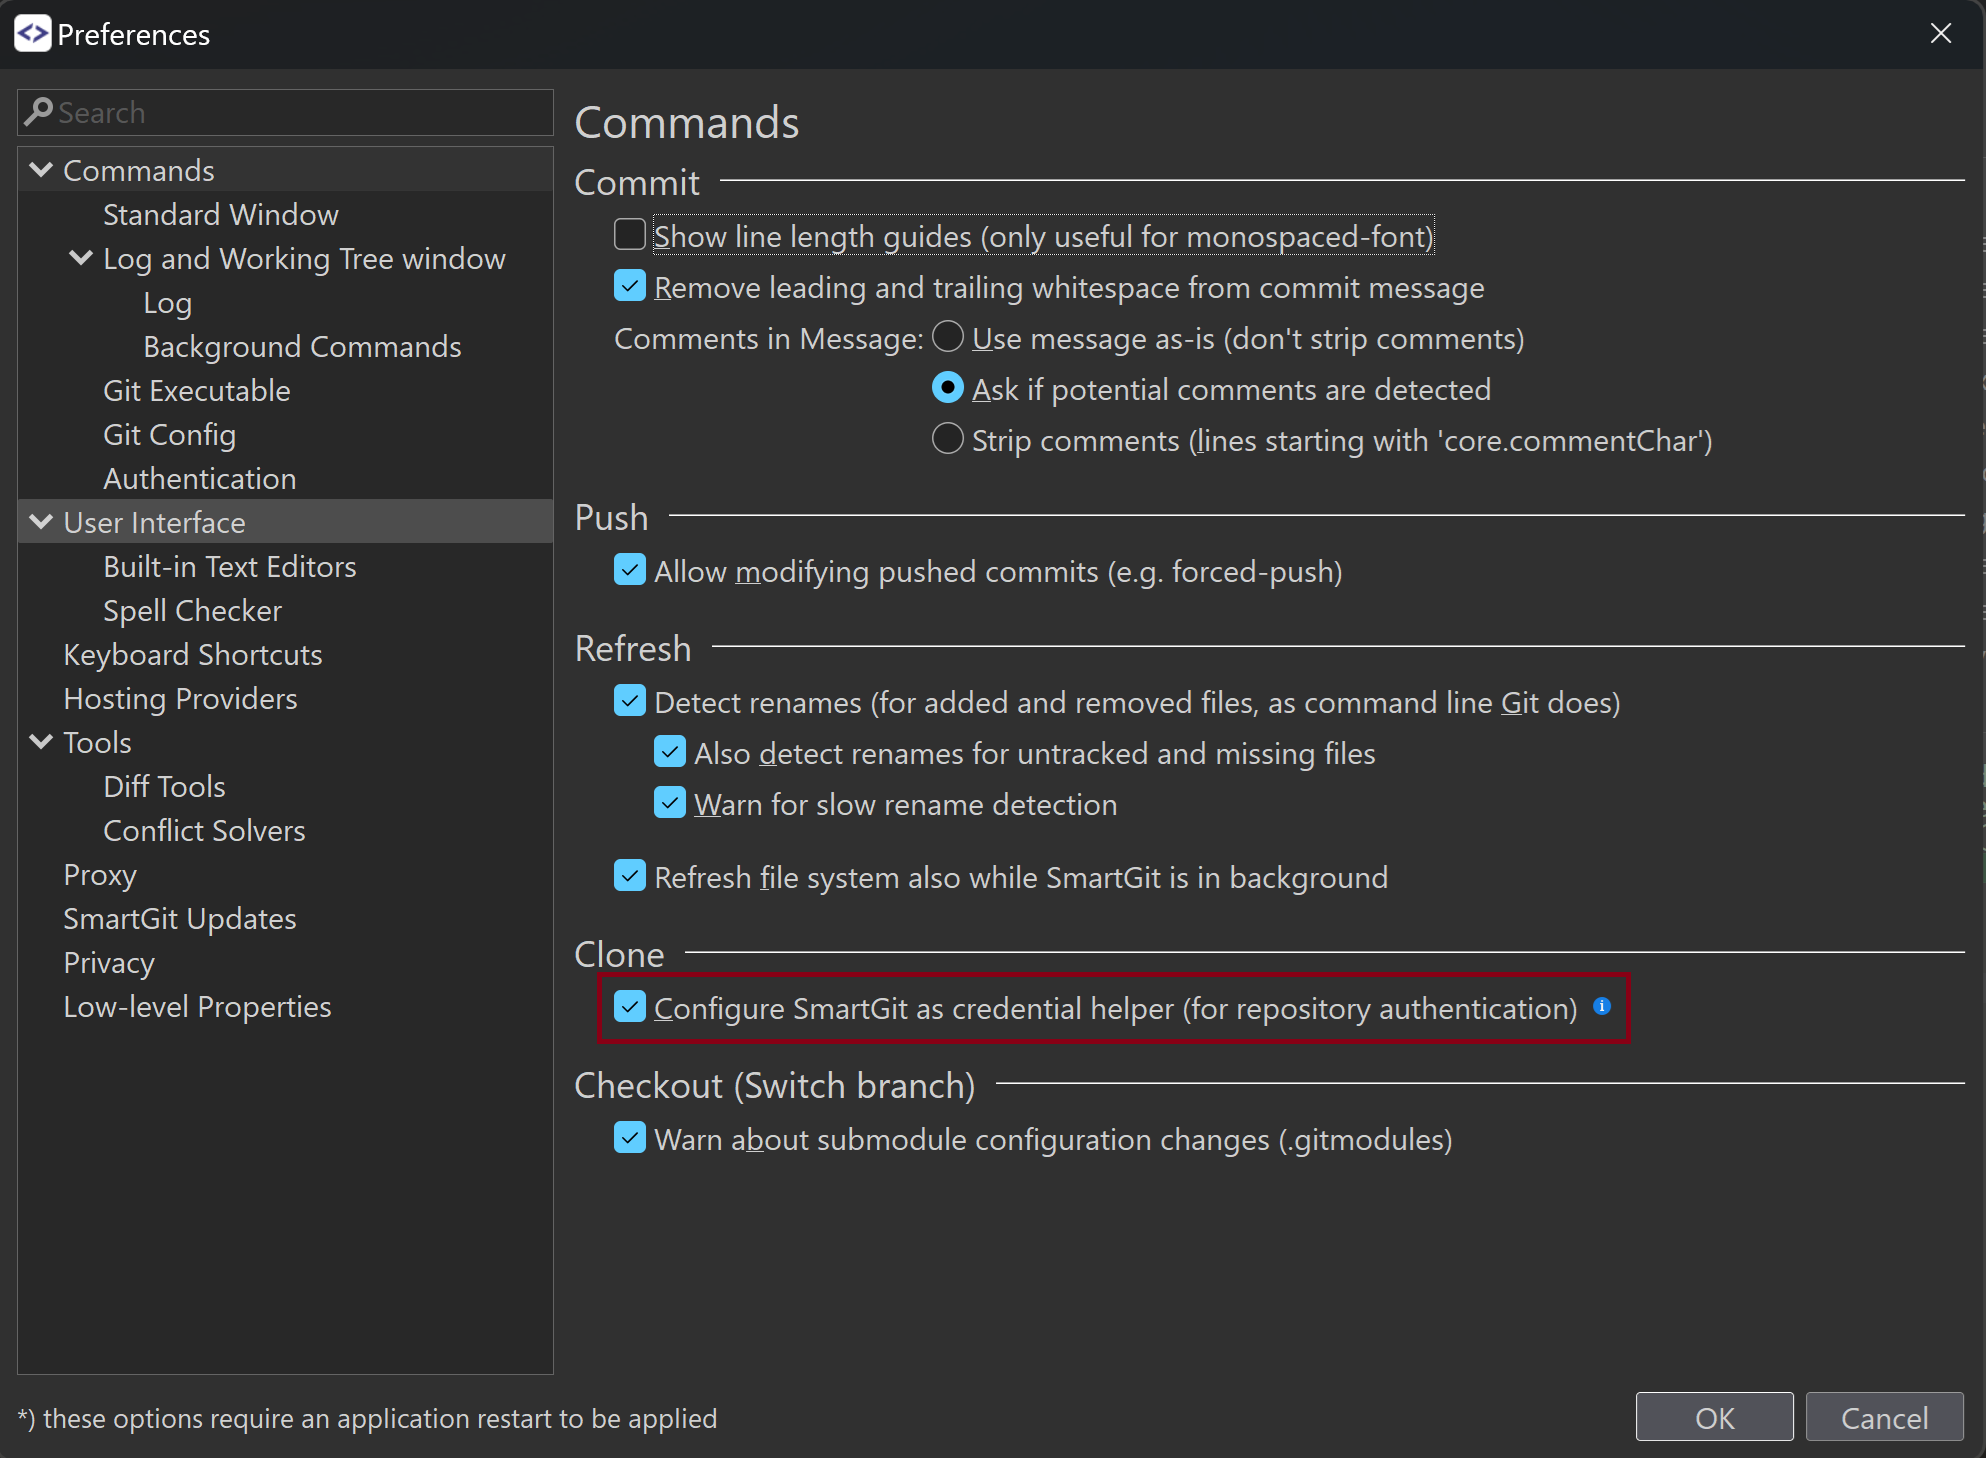Click inside the Search field

285,112
